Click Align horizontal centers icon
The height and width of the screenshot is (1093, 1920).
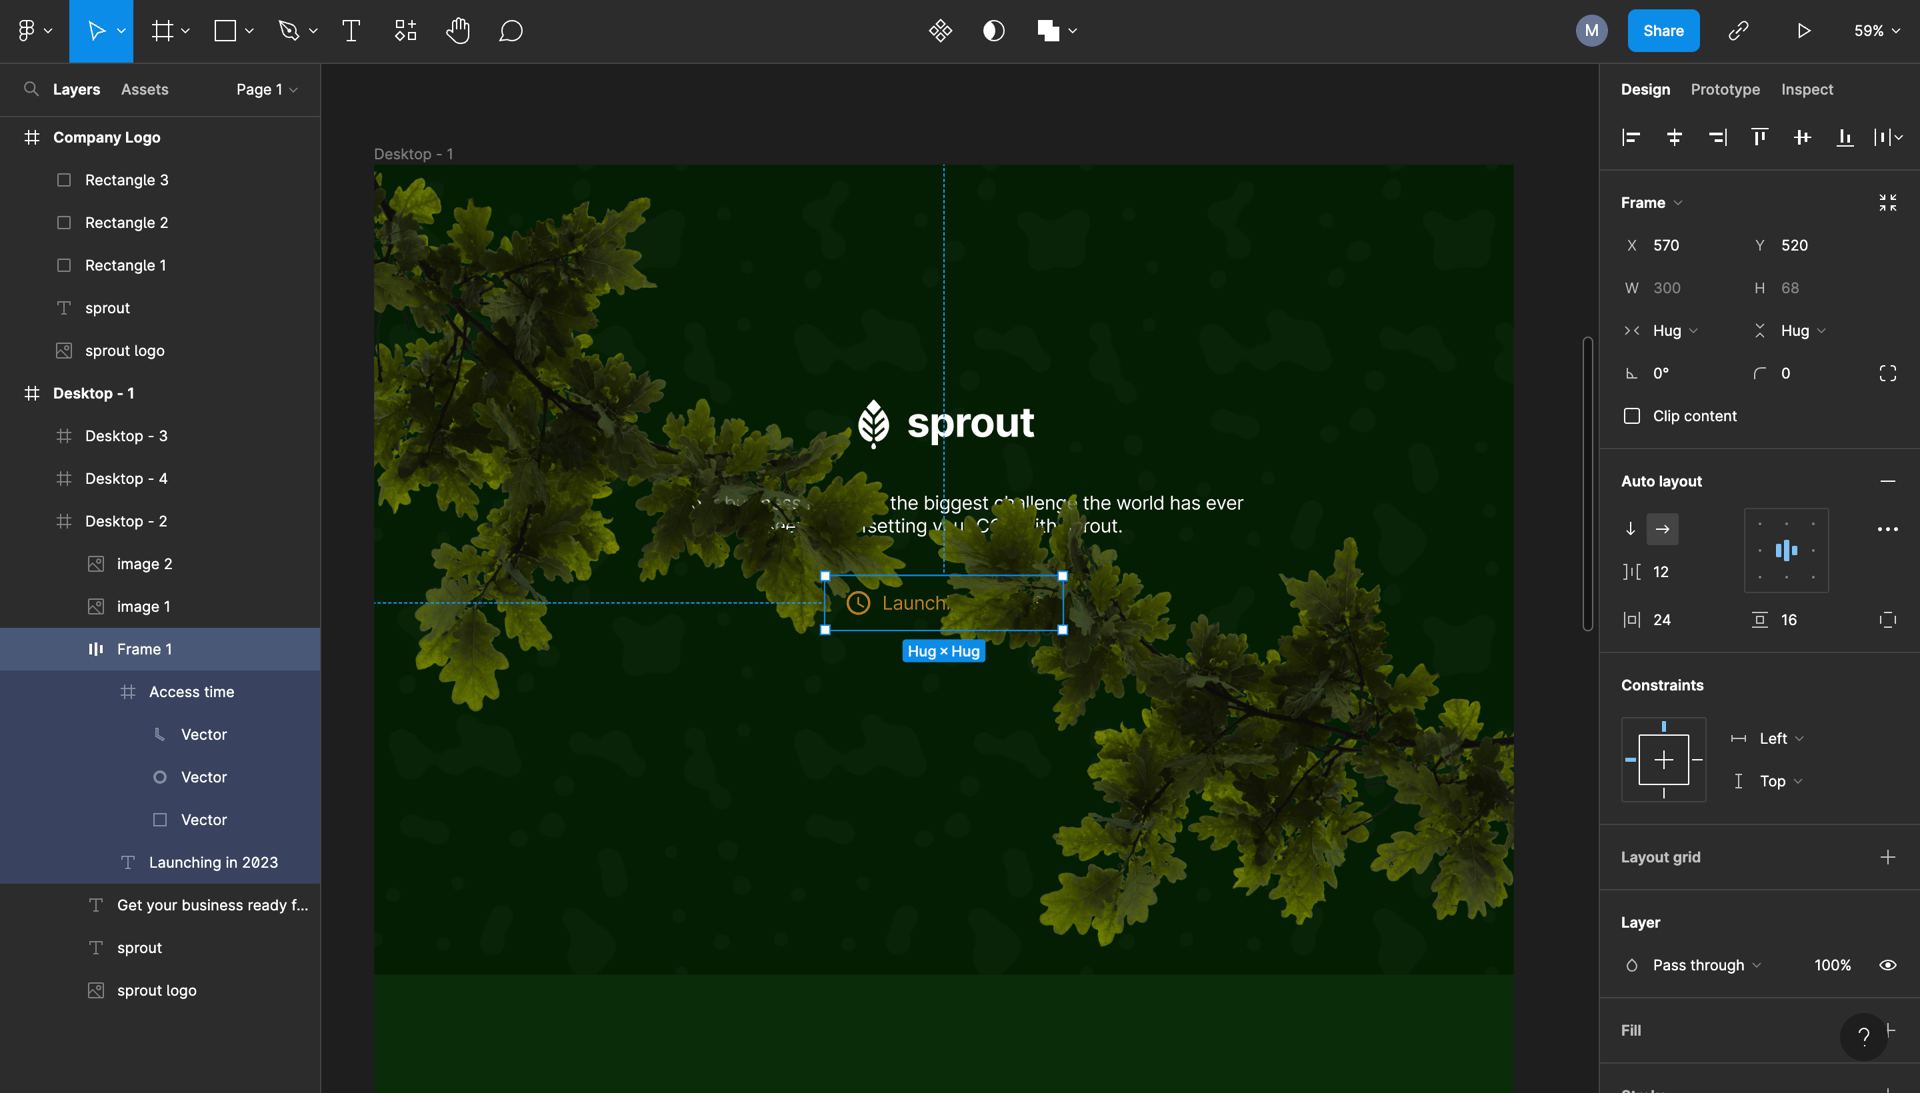tap(1674, 137)
